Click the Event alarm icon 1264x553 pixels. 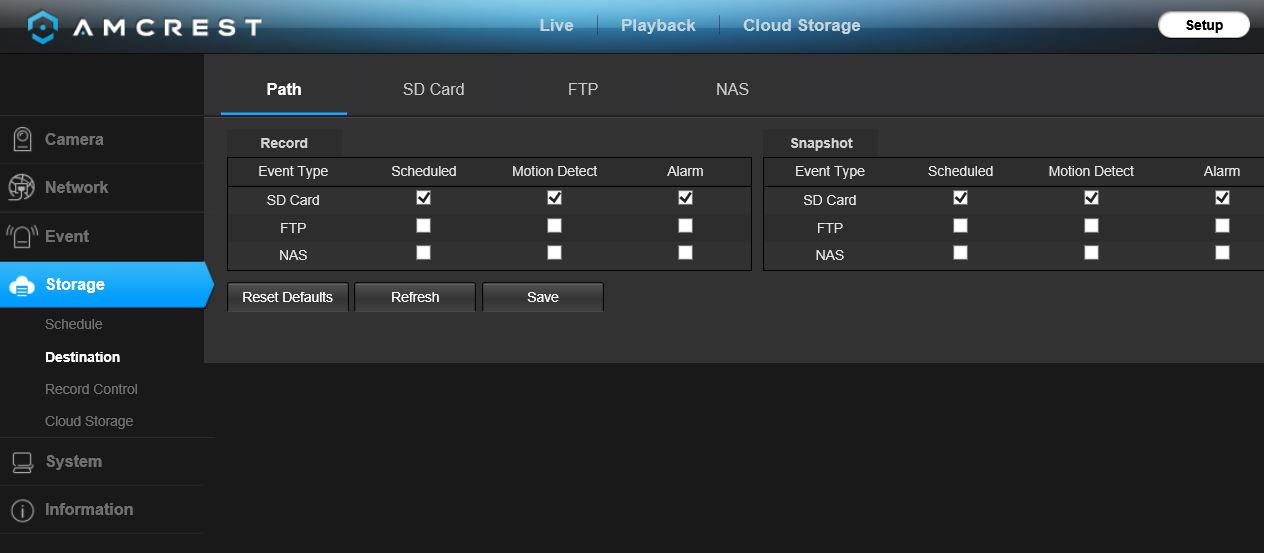(x=22, y=236)
